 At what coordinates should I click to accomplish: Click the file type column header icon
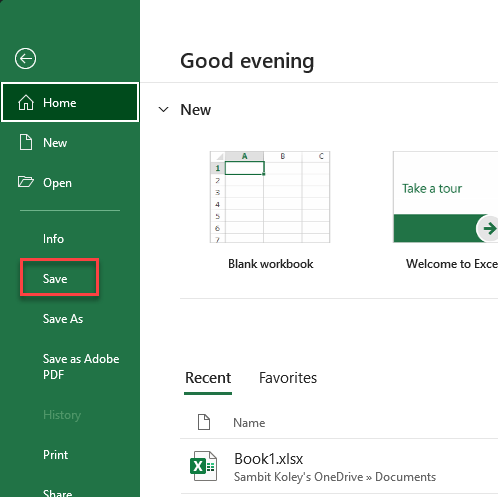tap(204, 422)
